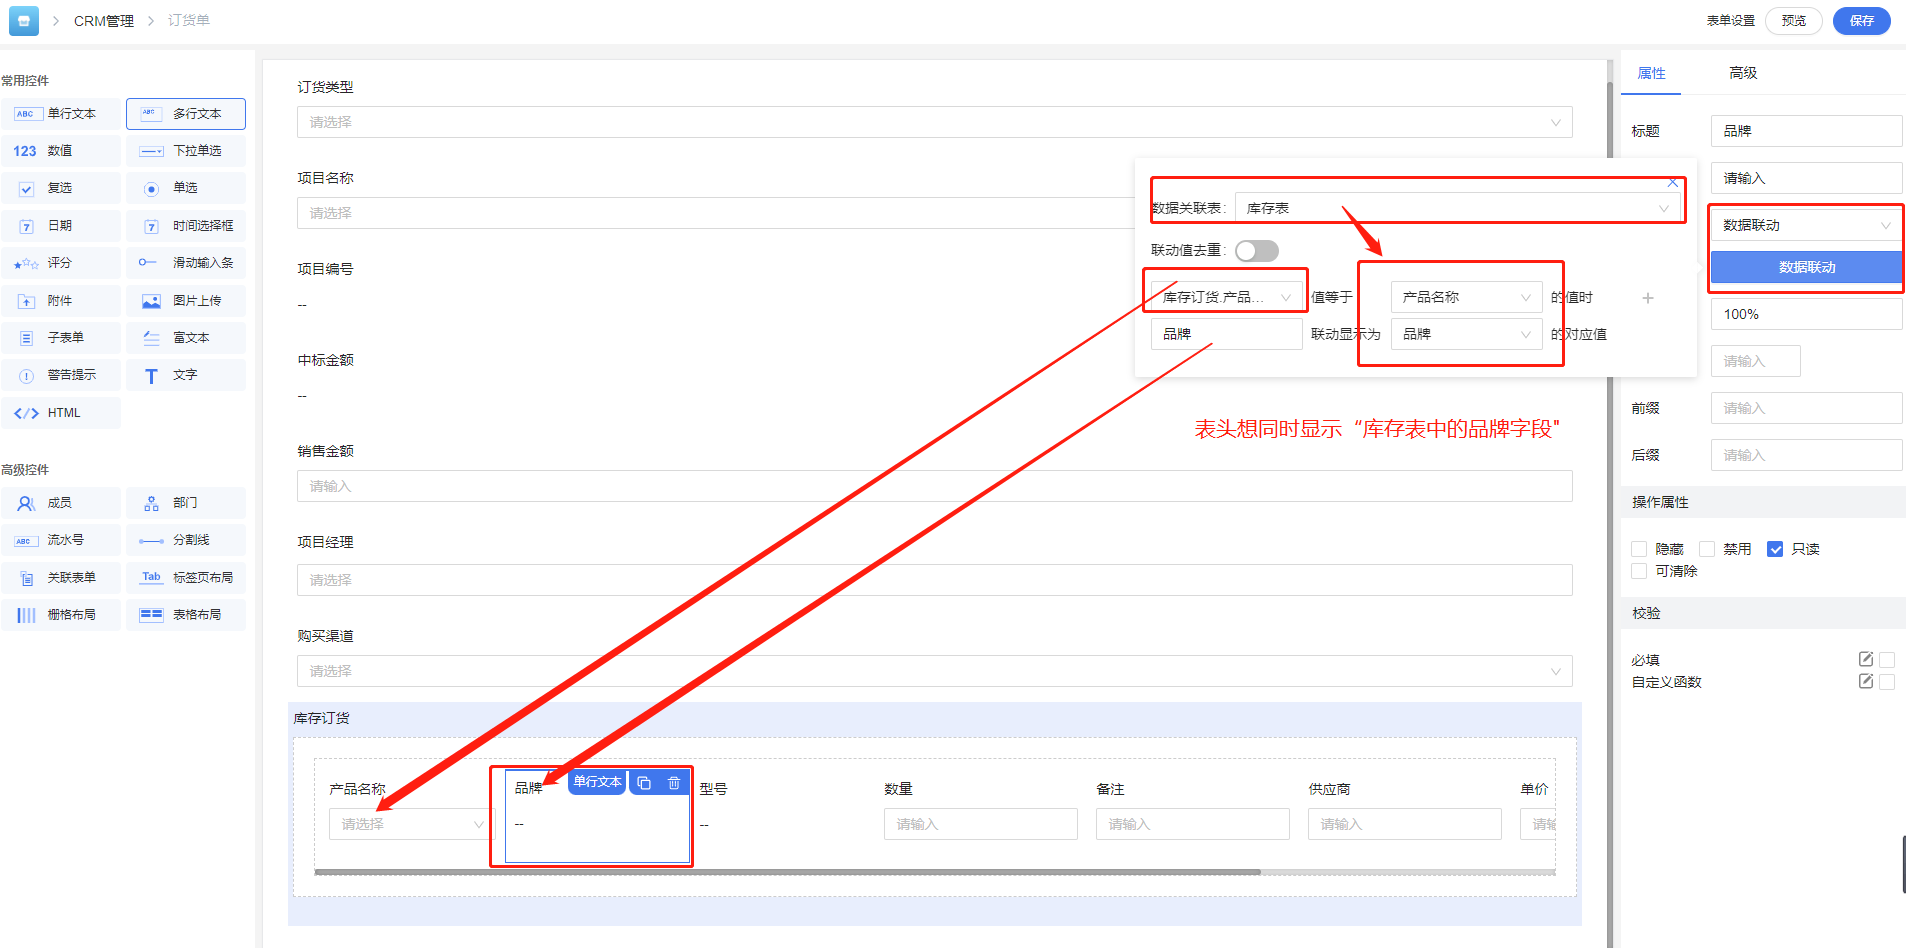The height and width of the screenshot is (948, 1906).
Task: Uncheck the 只读 checkbox
Action: [x=1775, y=549]
